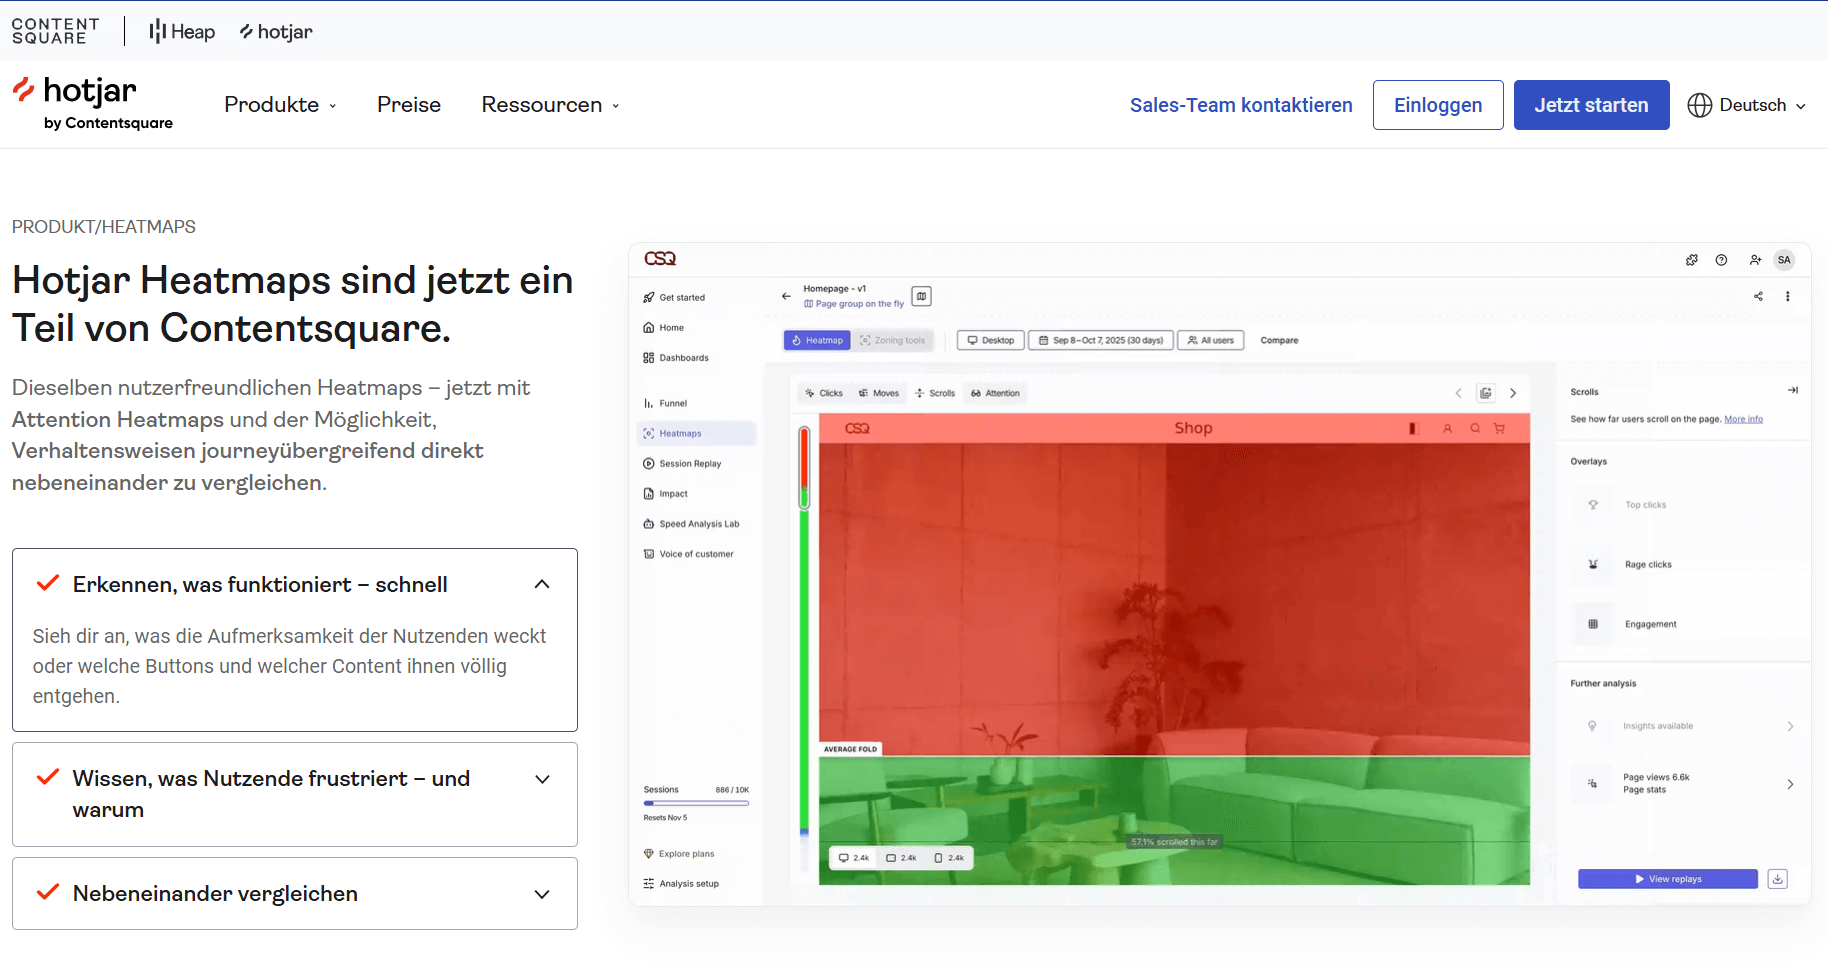The height and width of the screenshot is (975, 1828).
Task: Collapse the Scrolls side panel arrow icon
Action: click(1793, 390)
